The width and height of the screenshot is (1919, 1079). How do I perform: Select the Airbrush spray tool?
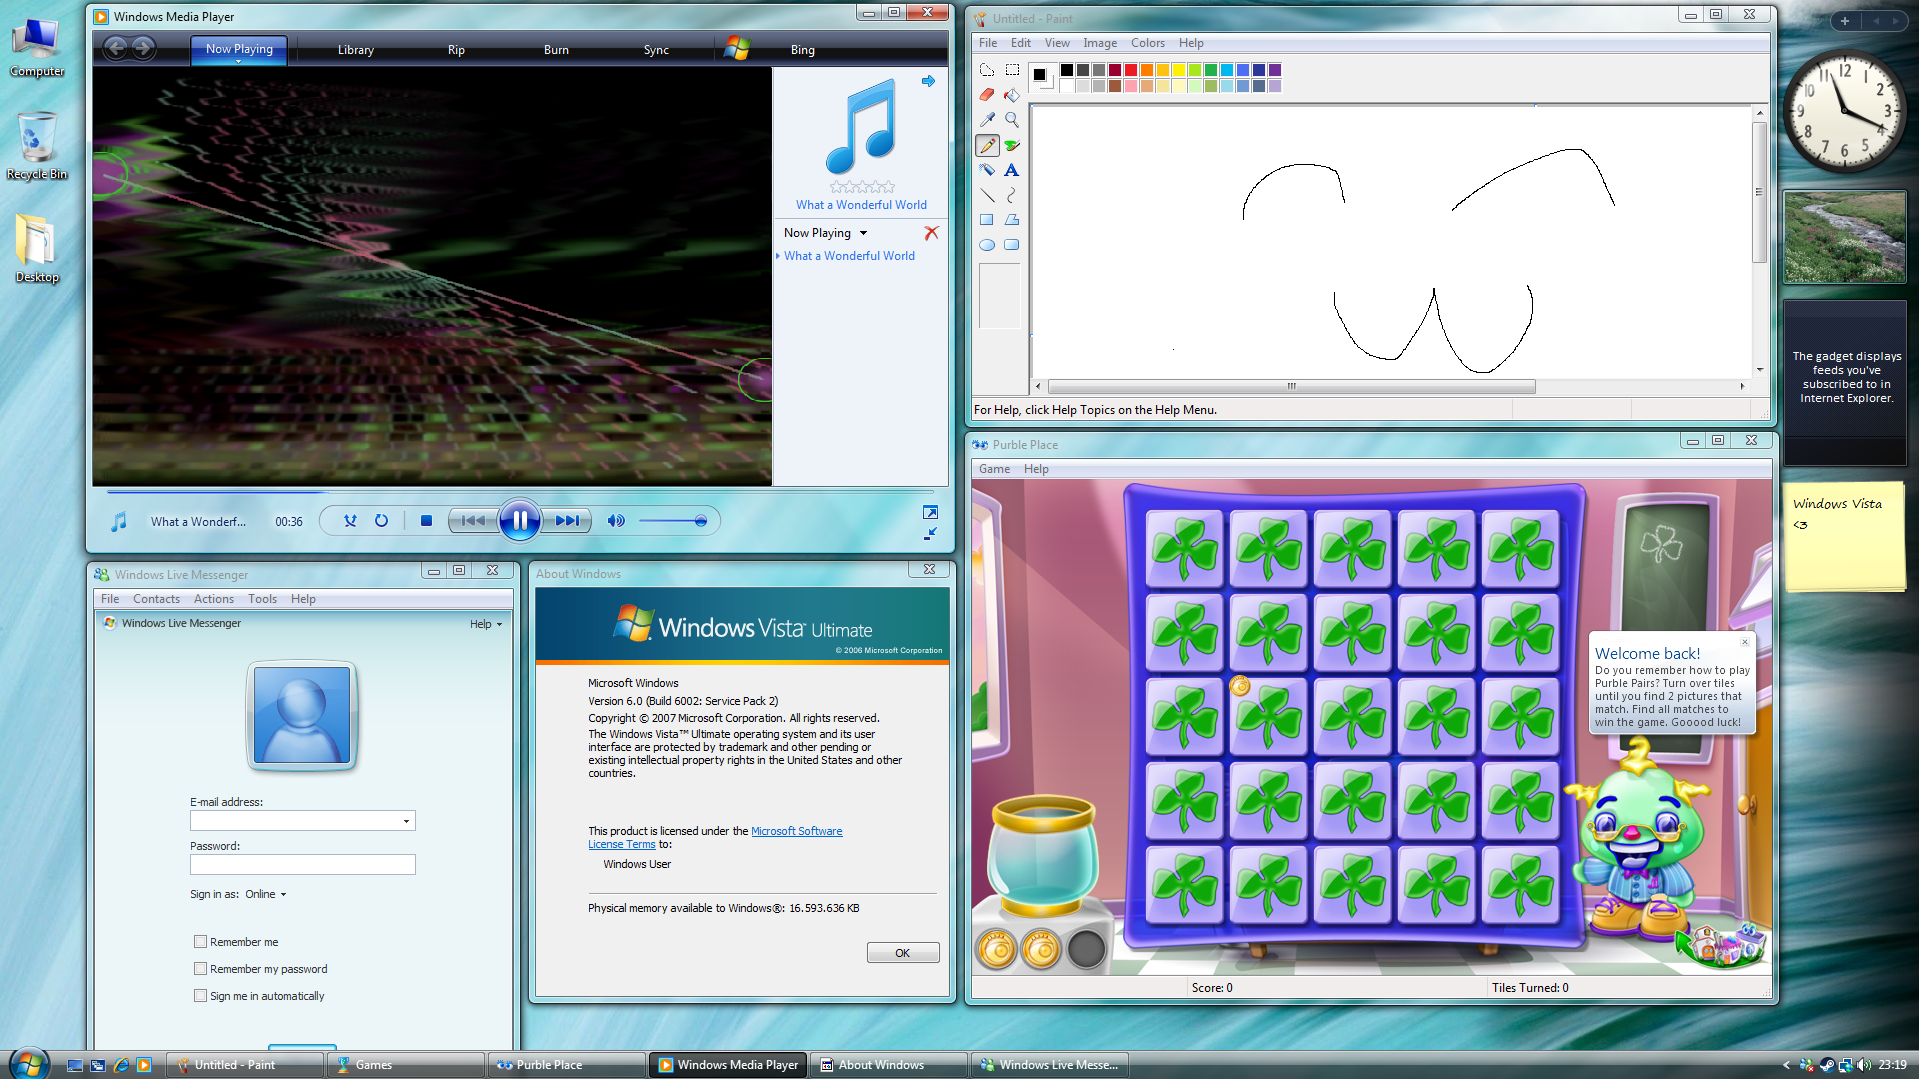pos(987,170)
